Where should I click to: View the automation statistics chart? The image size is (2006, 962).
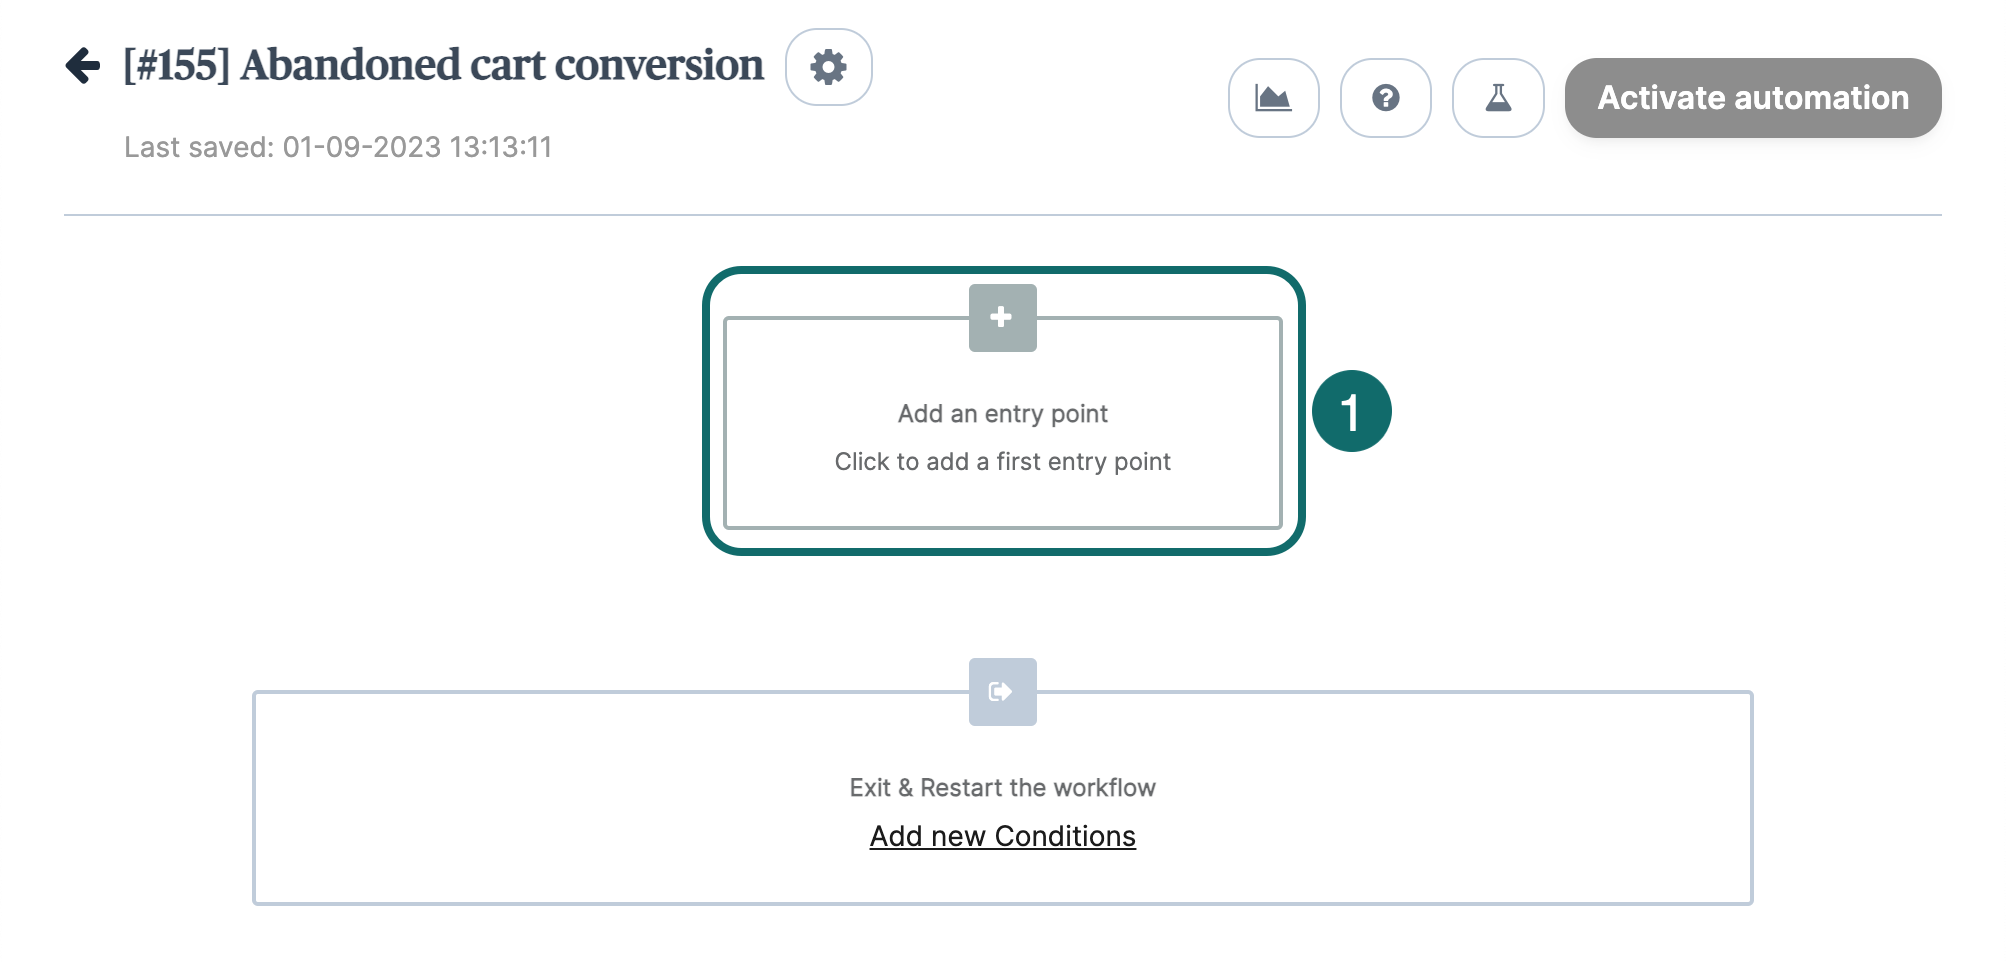[x=1274, y=98]
